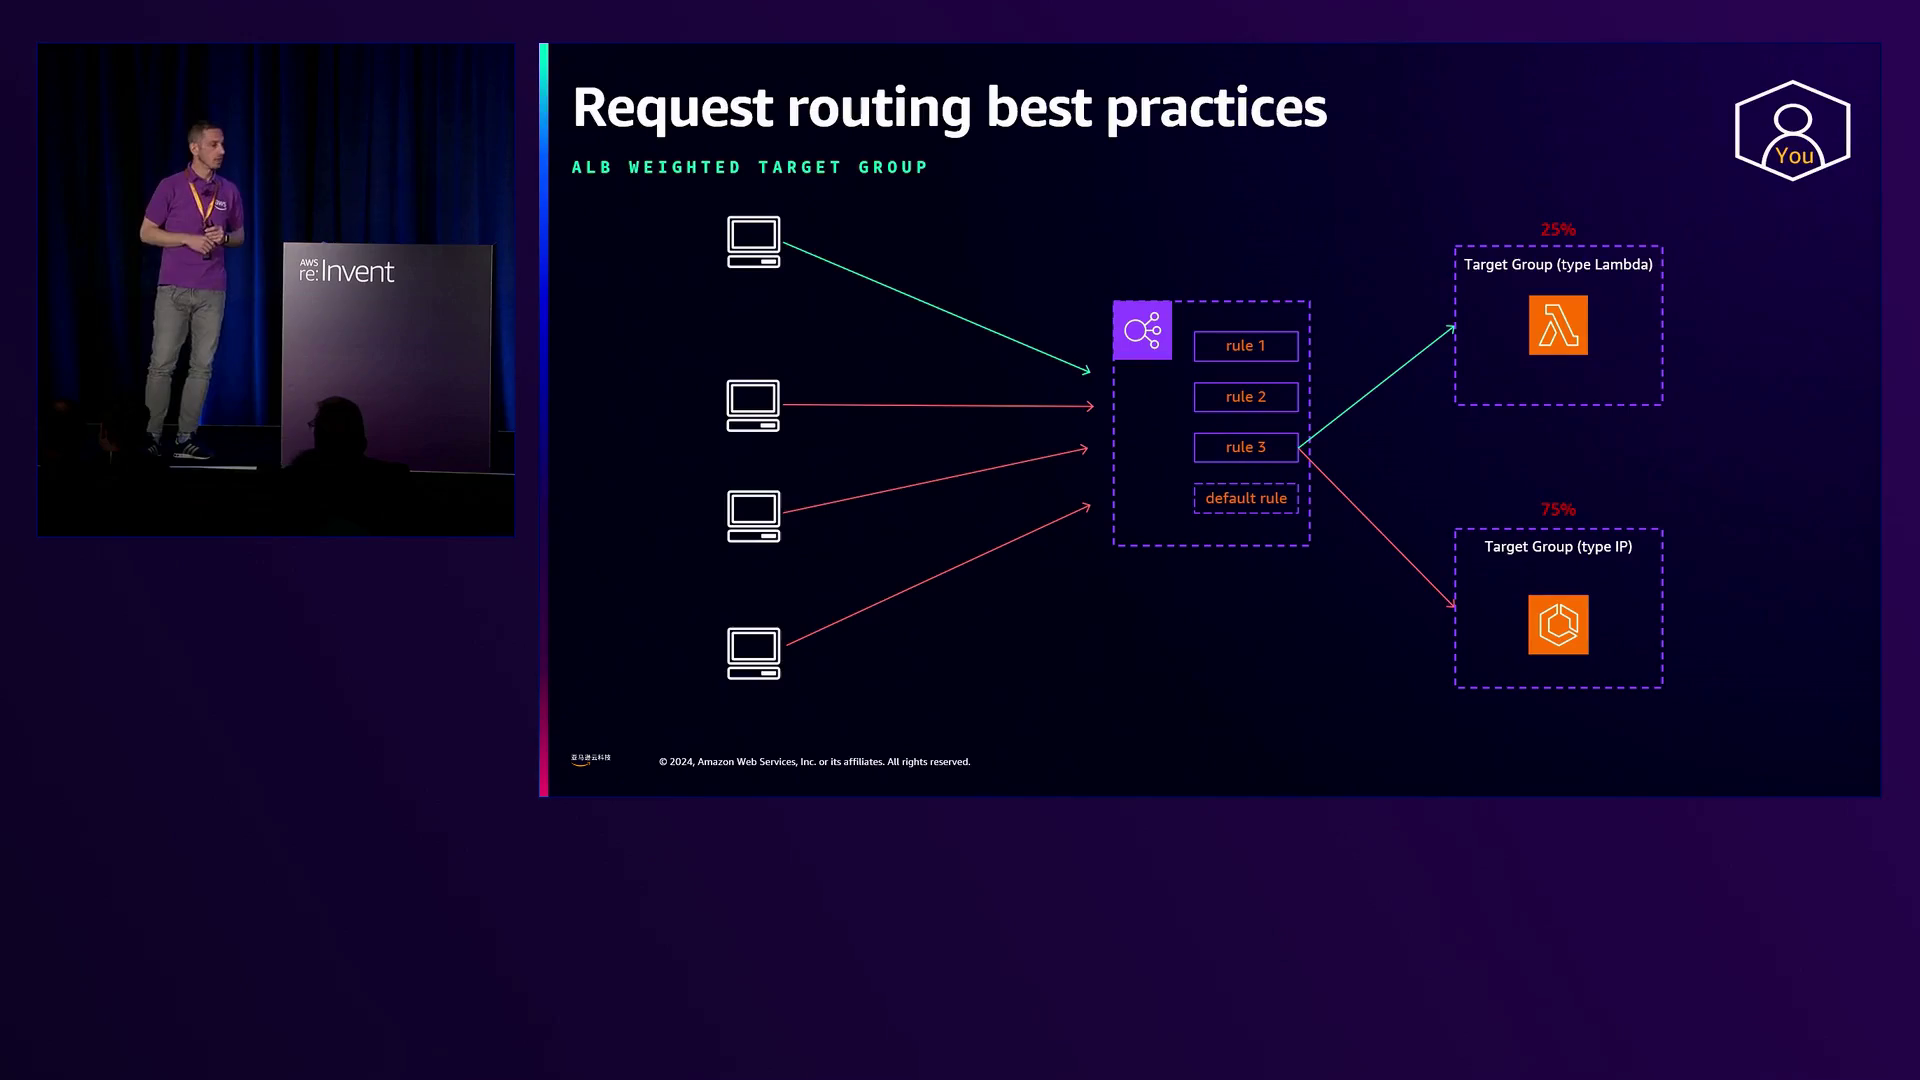Click the bottom client computer icon
This screenshot has width=1920, height=1080.
click(x=753, y=654)
